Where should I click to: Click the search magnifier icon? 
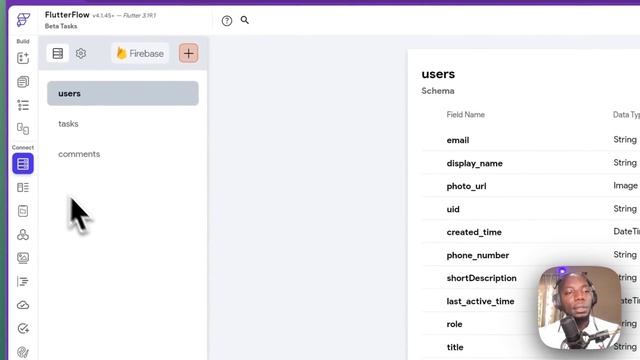pos(244,20)
